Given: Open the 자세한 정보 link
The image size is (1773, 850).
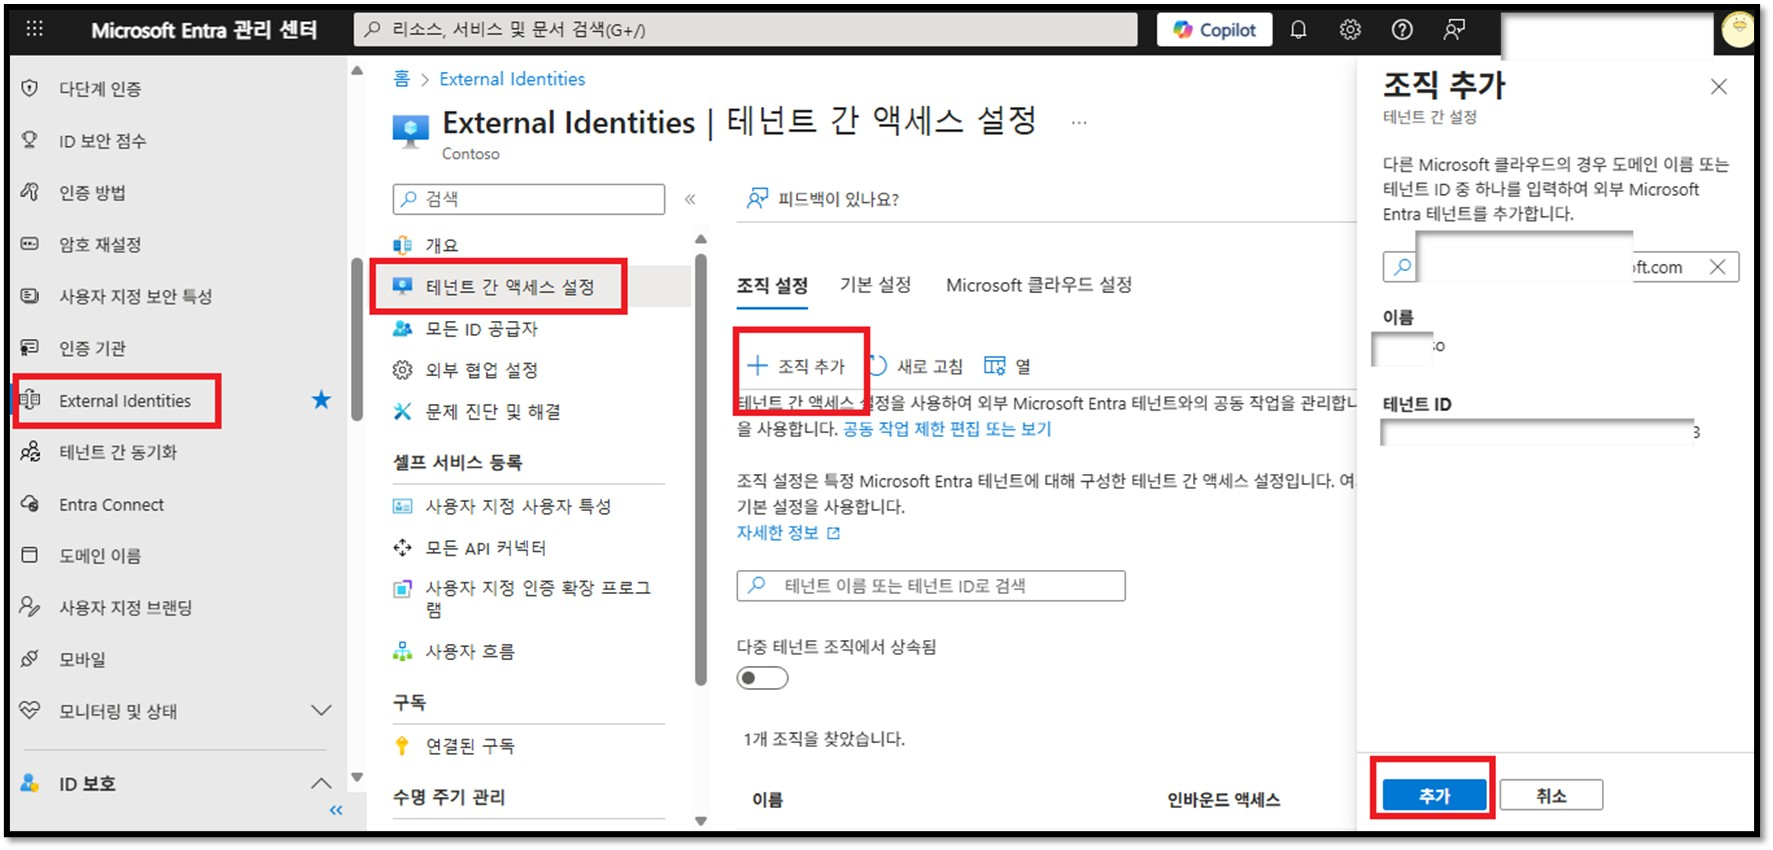Looking at the screenshot, I should pos(788,533).
